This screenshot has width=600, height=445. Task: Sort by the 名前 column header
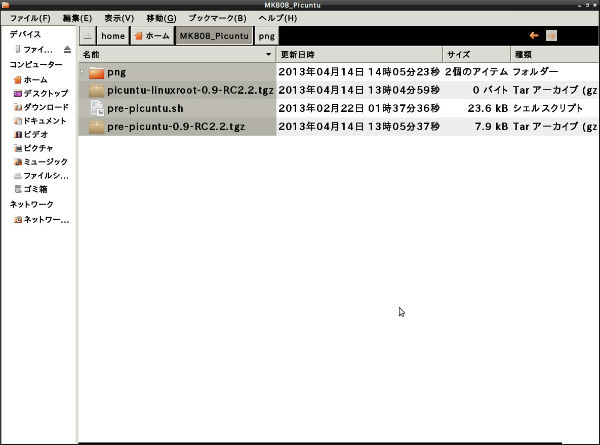point(177,54)
